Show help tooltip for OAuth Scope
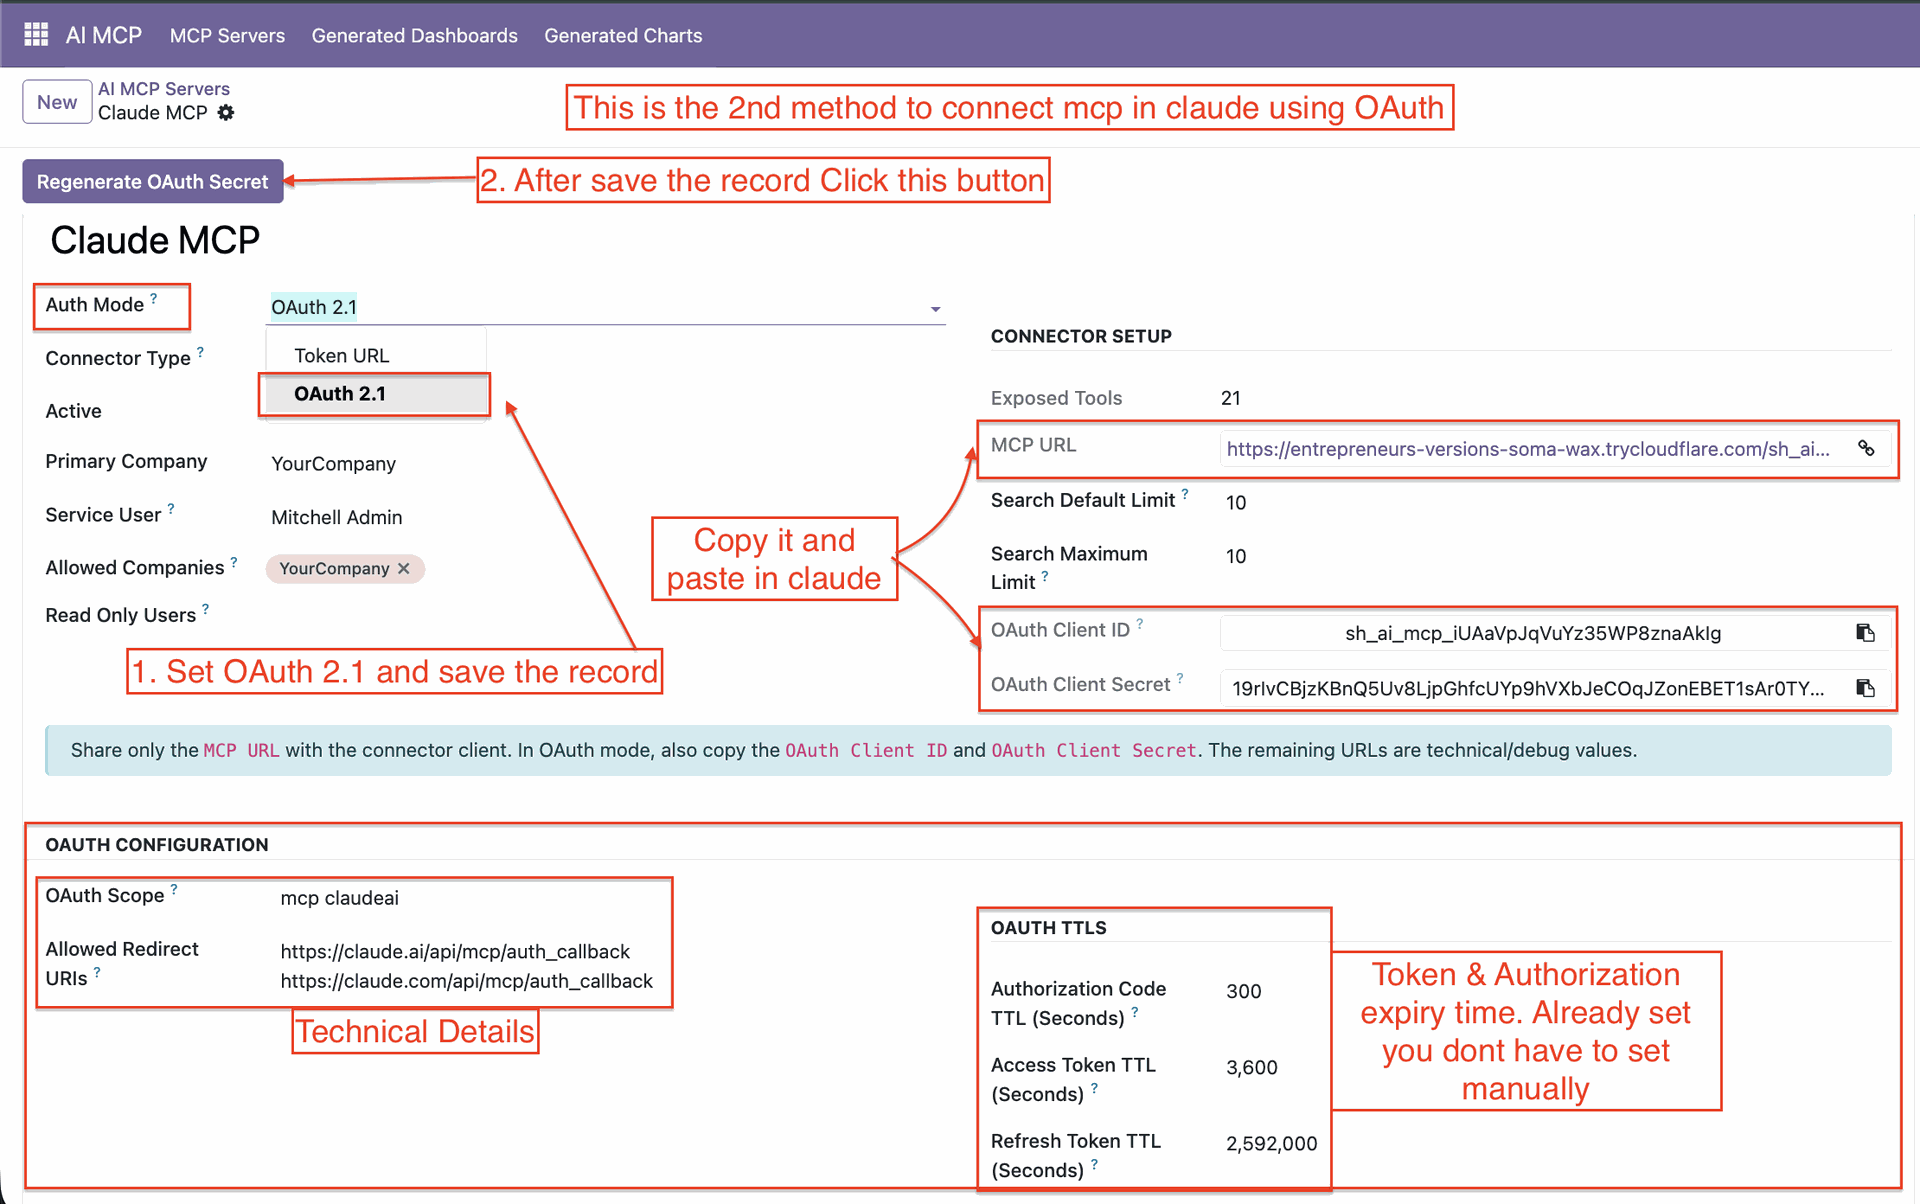The height and width of the screenshot is (1204, 1920). (174, 888)
